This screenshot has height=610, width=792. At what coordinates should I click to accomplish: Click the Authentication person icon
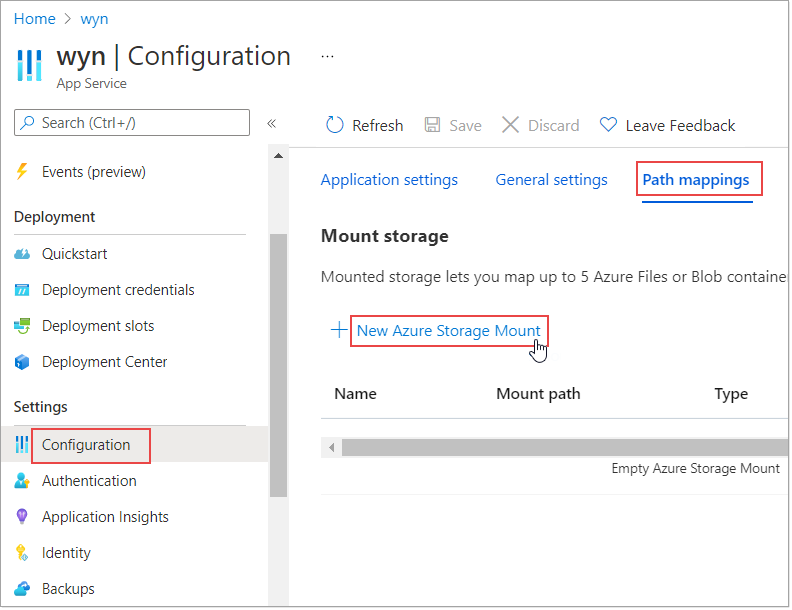22,481
